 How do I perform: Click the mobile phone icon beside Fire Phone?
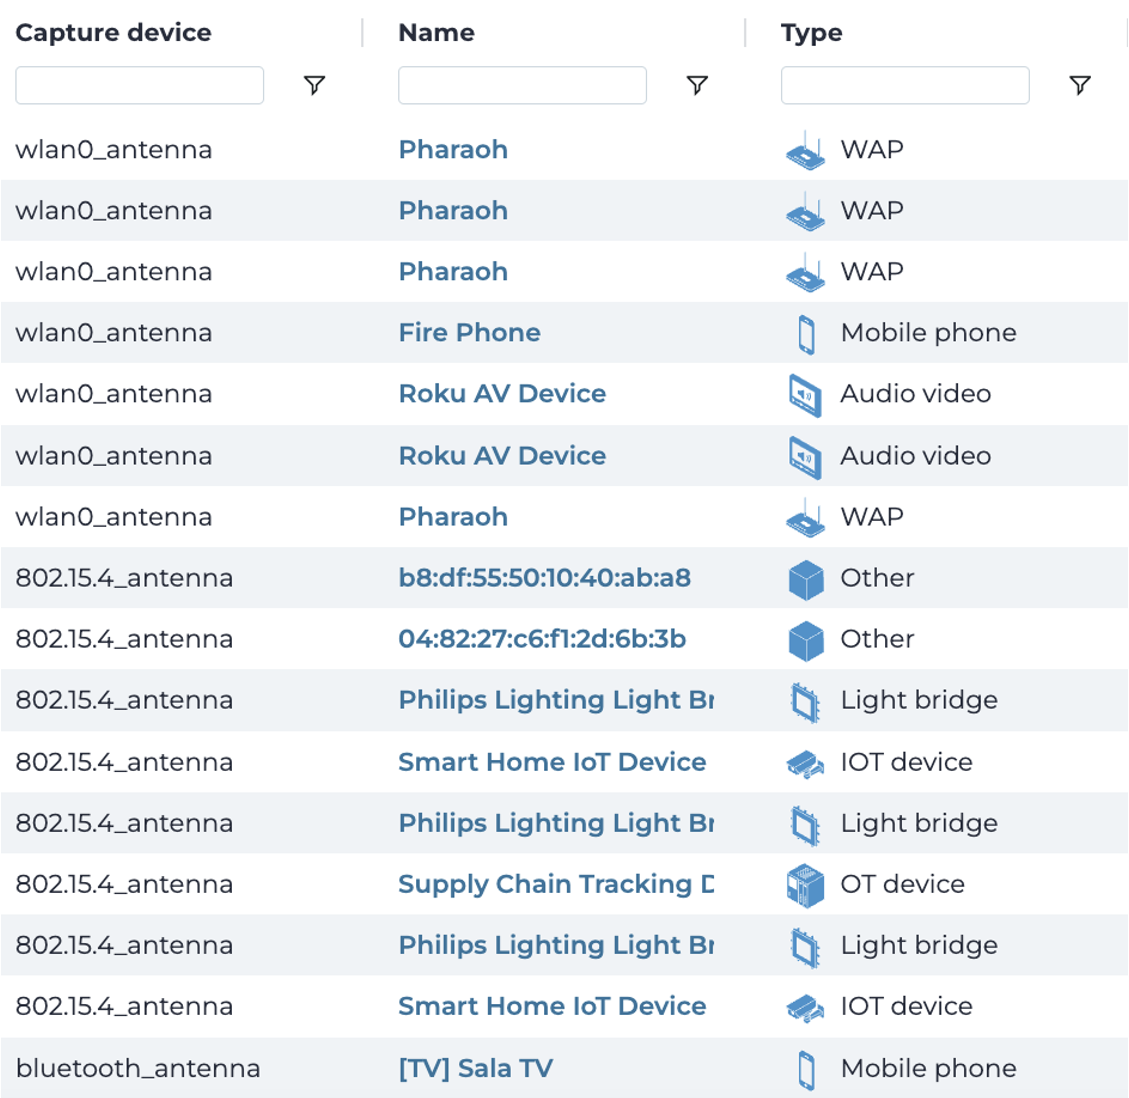point(806,334)
